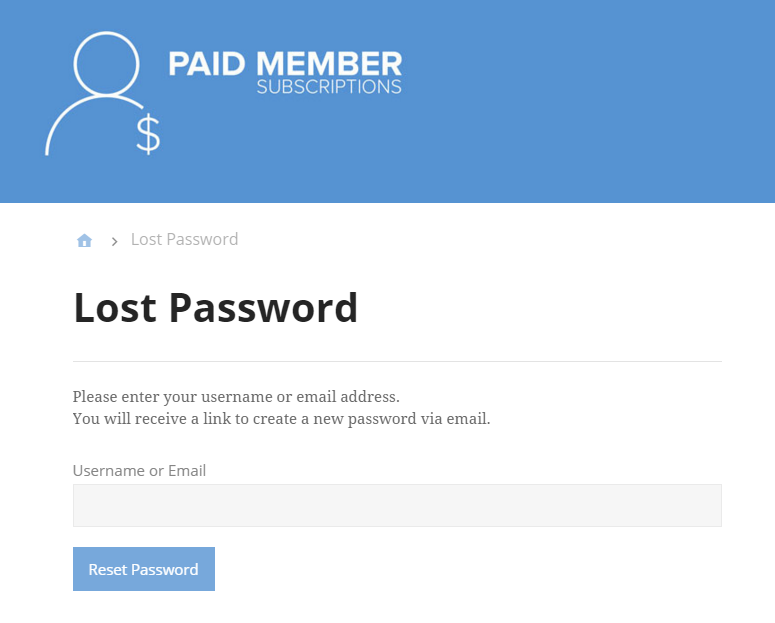This screenshot has height=623, width=775.
Task: Click the white space right of Reset Password
Action: click(x=470, y=569)
